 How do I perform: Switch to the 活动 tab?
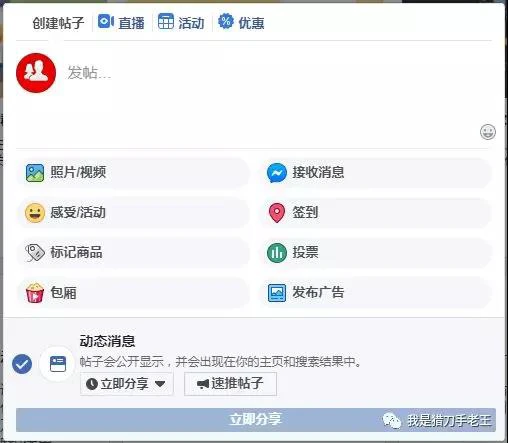(181, 22)
